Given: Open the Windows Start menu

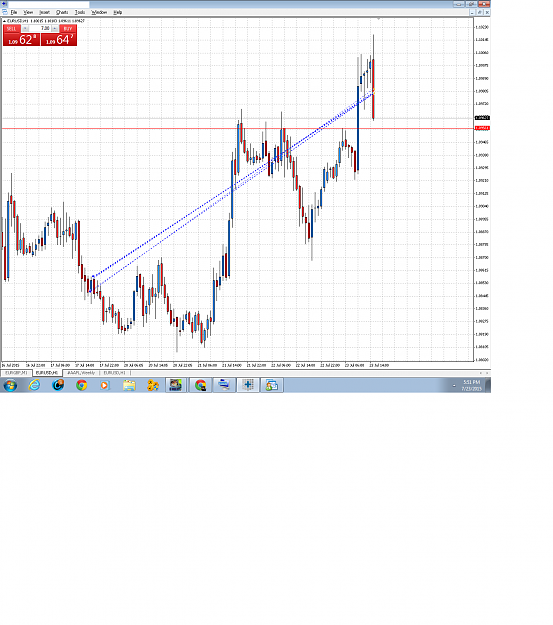Looking at the screenshot, I should (x=10, y=385).
